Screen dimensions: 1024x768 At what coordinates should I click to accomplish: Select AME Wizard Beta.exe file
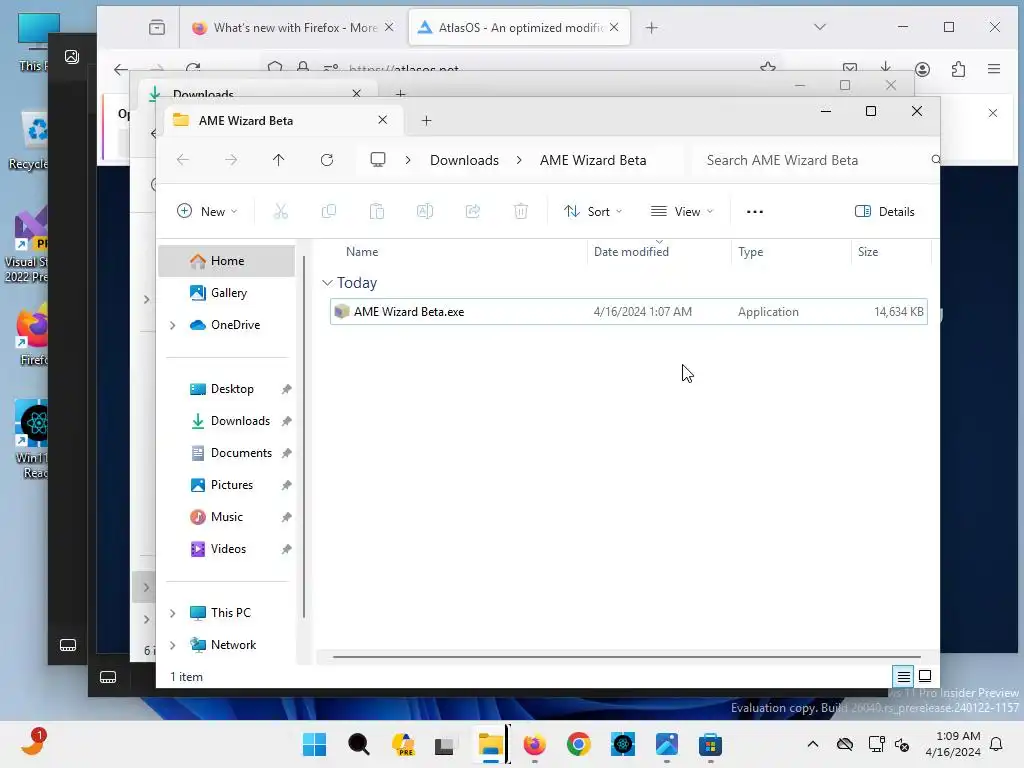coord(628,312)
